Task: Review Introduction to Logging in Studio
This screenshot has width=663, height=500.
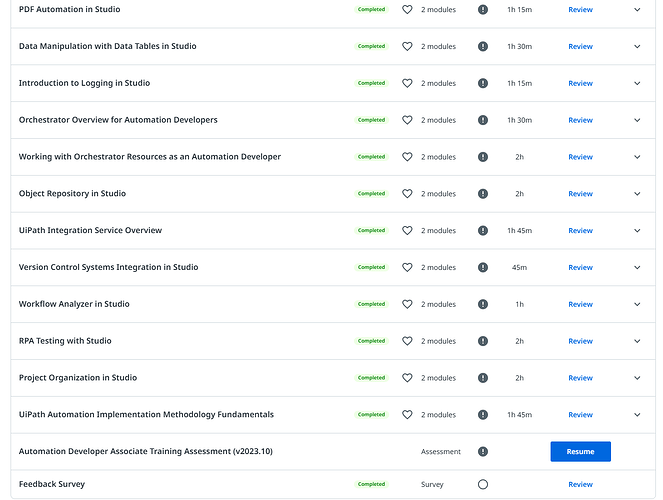Action: tap(580, 83)
